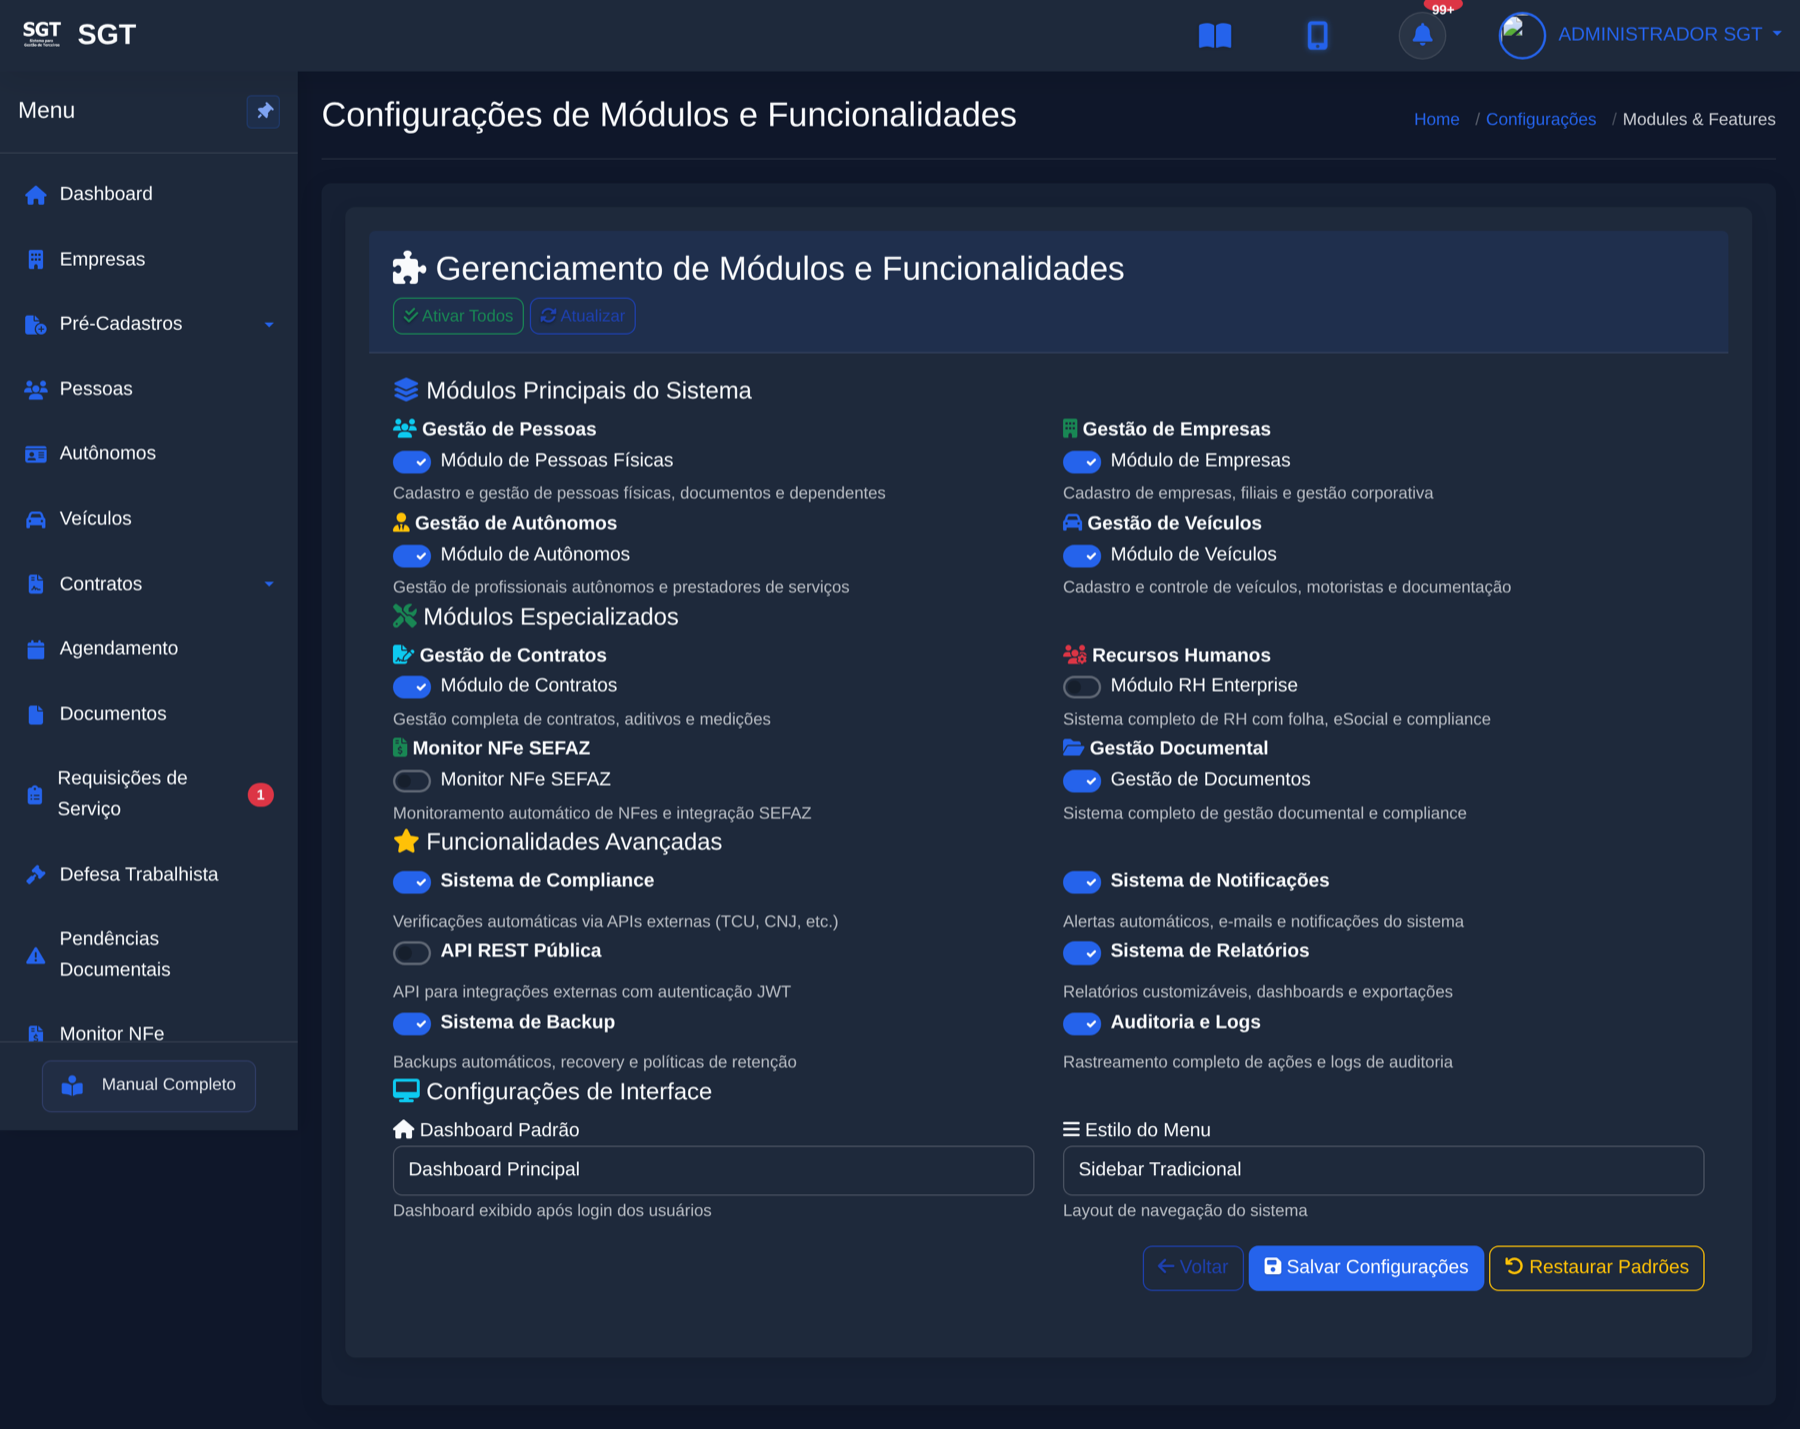Click the Atualizar button
Image resolution: width=1800 pixels, height=1429 pixels.
(x=582, y=316)
